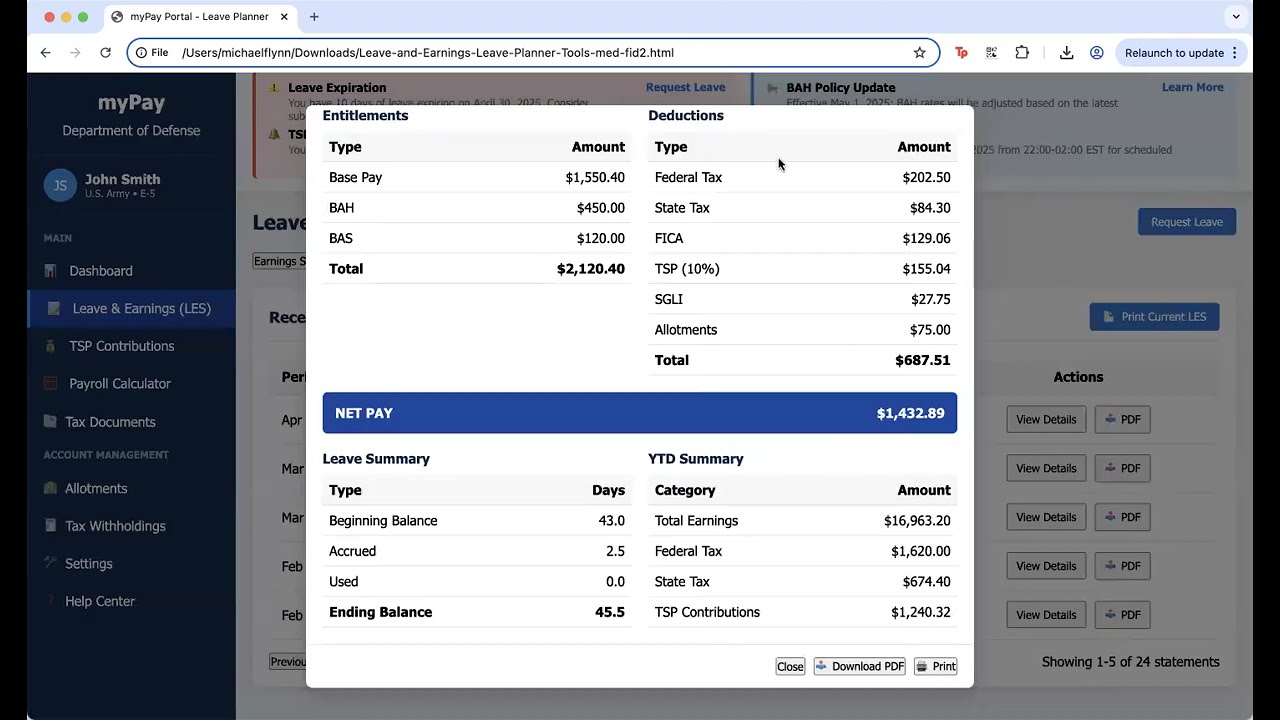
Task: Click the Total Earnings $16,963.20 row
Action: (x=803, y=521)
